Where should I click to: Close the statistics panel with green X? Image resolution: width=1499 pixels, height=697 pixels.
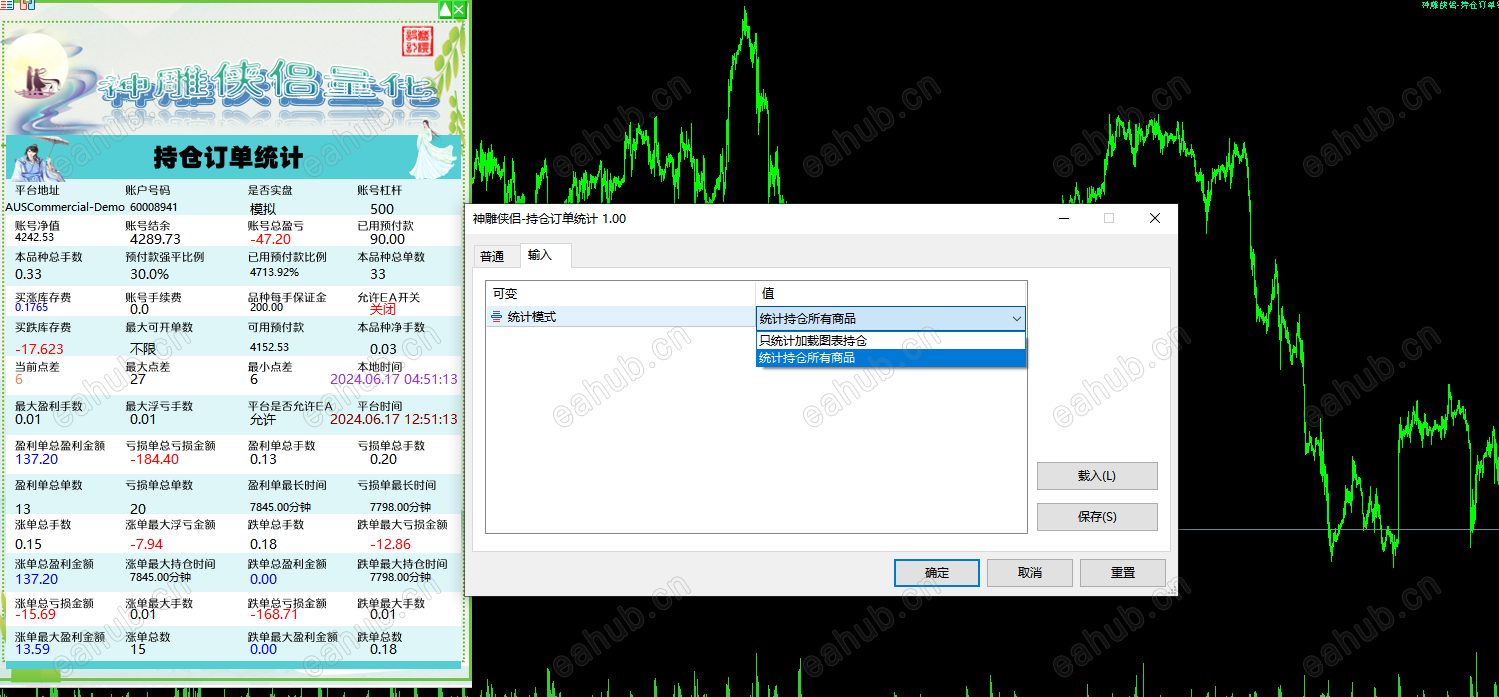[x=459, y=9]
